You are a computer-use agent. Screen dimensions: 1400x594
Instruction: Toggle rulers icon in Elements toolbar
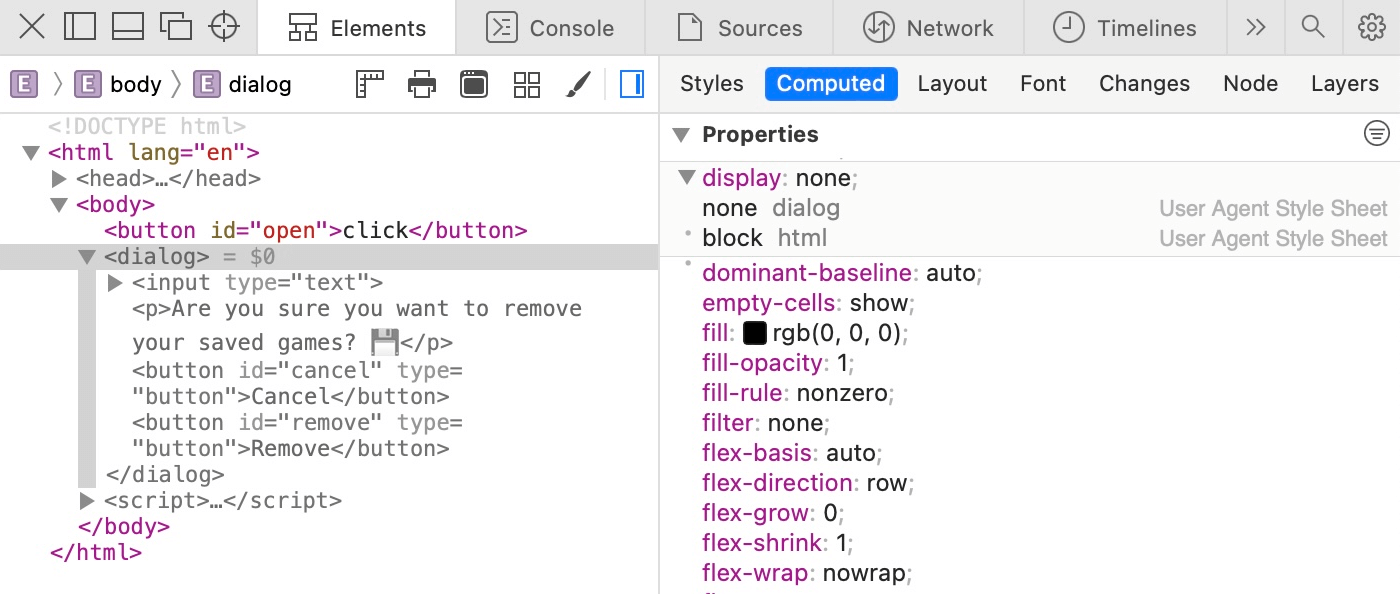pyautogui.click(x=370, y=84)
